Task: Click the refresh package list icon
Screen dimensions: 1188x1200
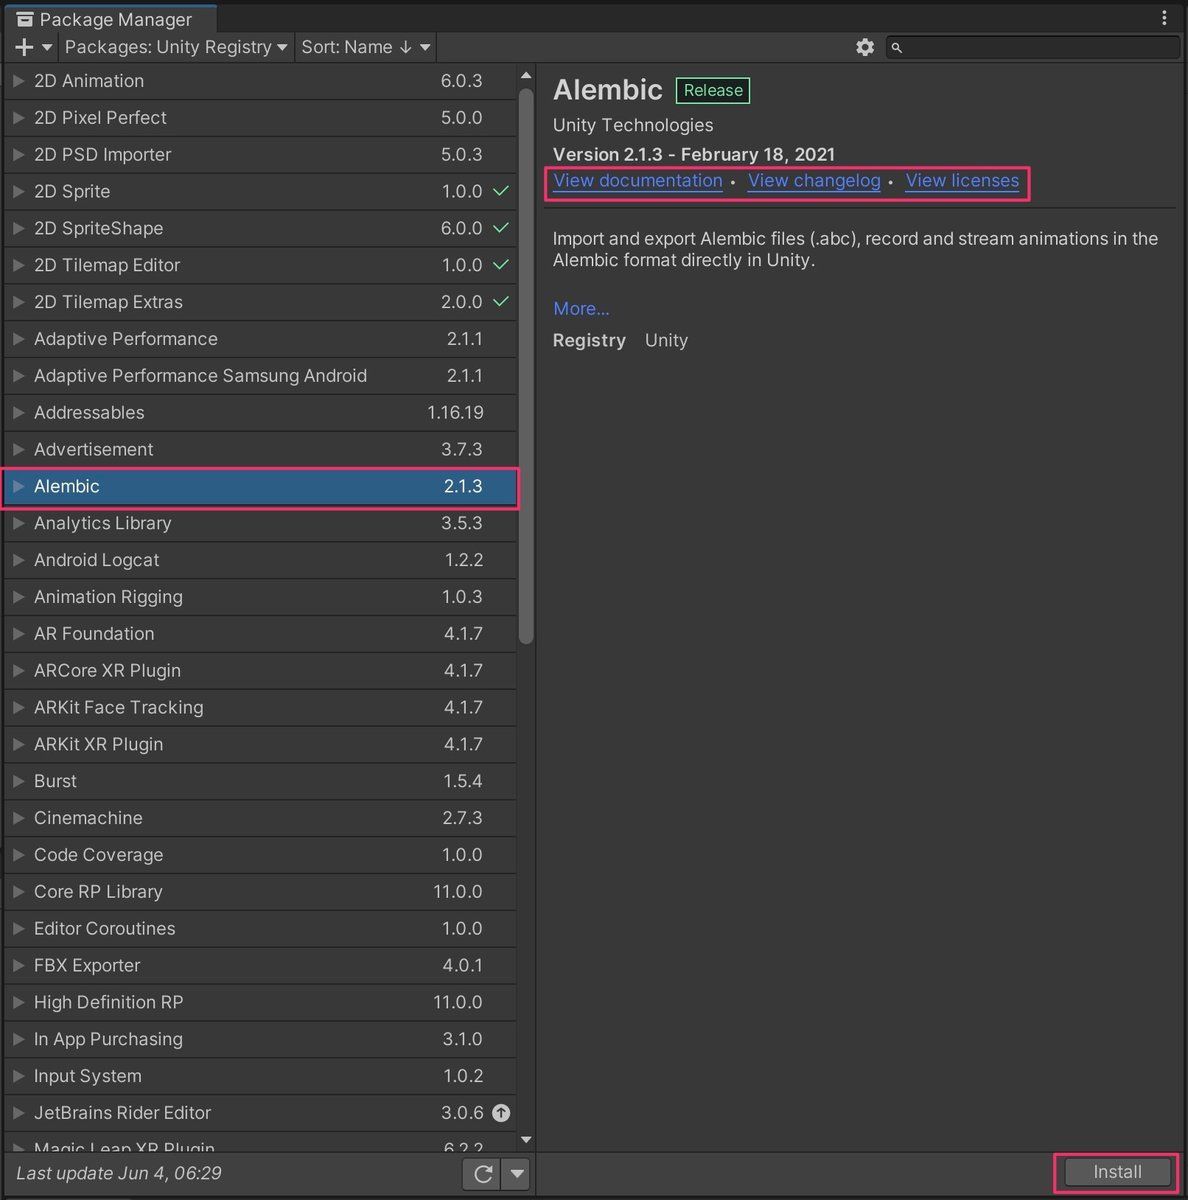Action: pos(483,1174)
